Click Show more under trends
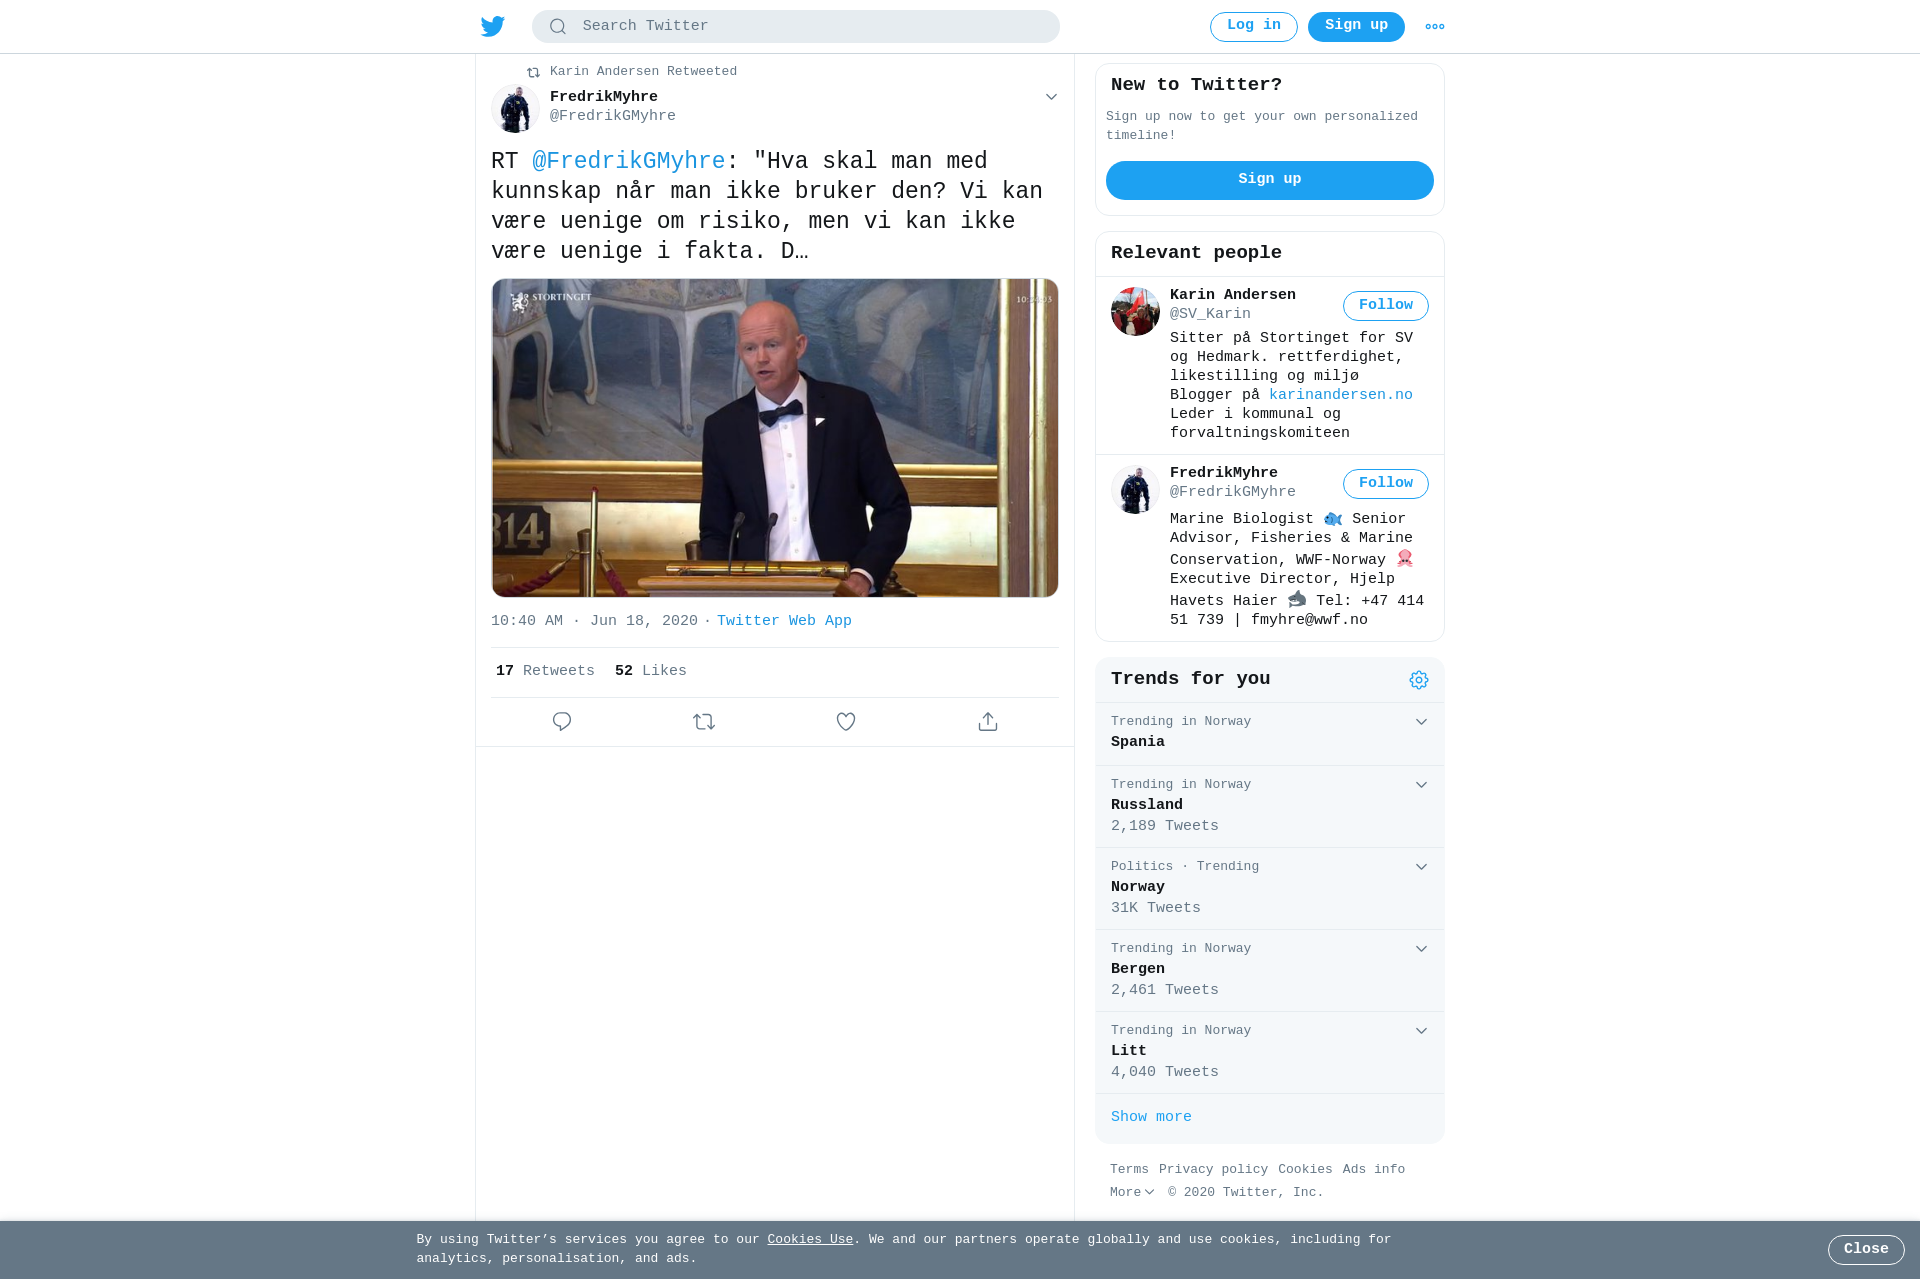 click(1151, 1117)
